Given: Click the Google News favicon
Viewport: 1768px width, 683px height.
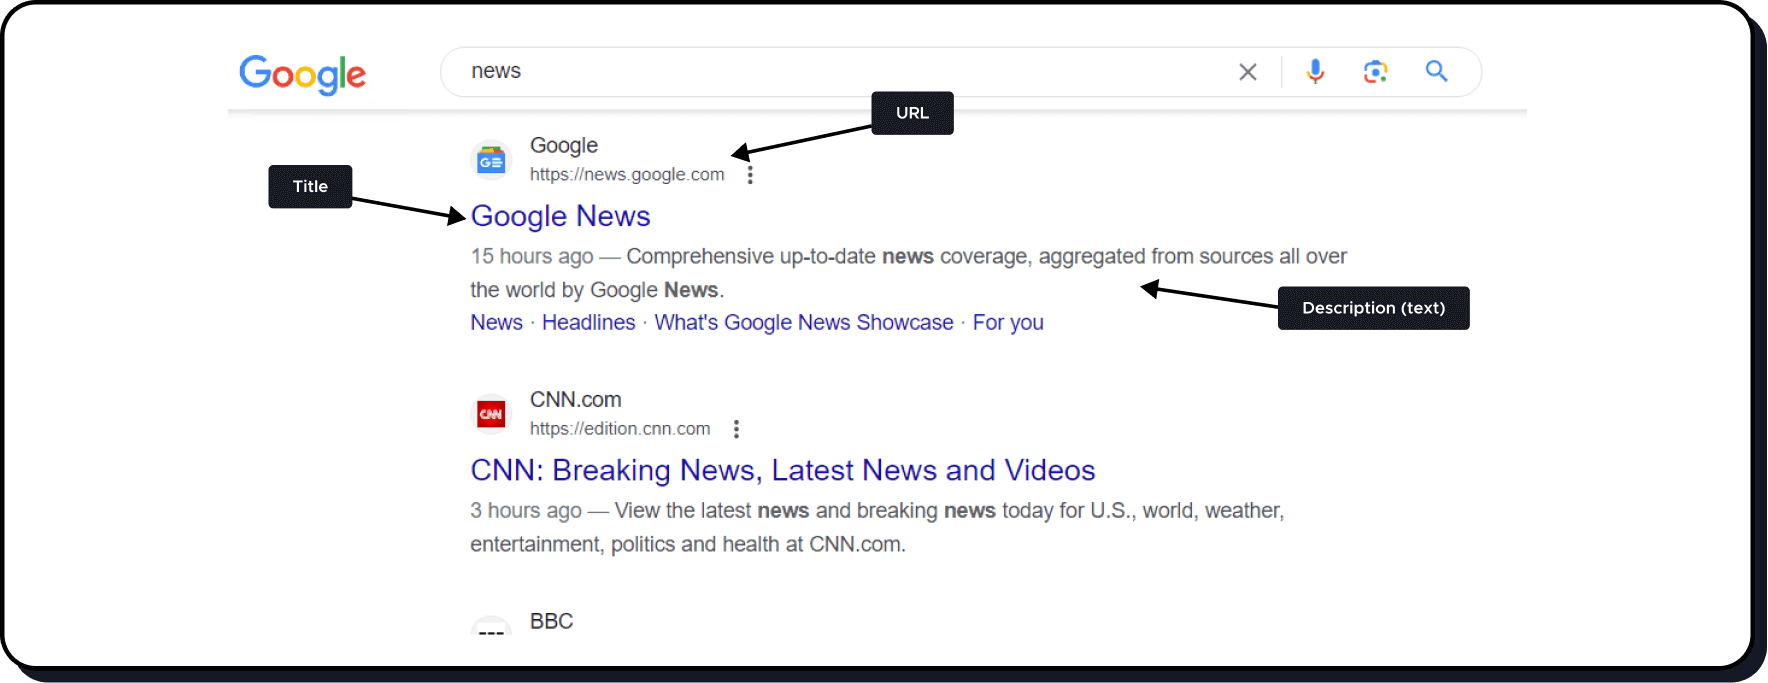Looking at the screenshot, I should (x=491, y=160).
